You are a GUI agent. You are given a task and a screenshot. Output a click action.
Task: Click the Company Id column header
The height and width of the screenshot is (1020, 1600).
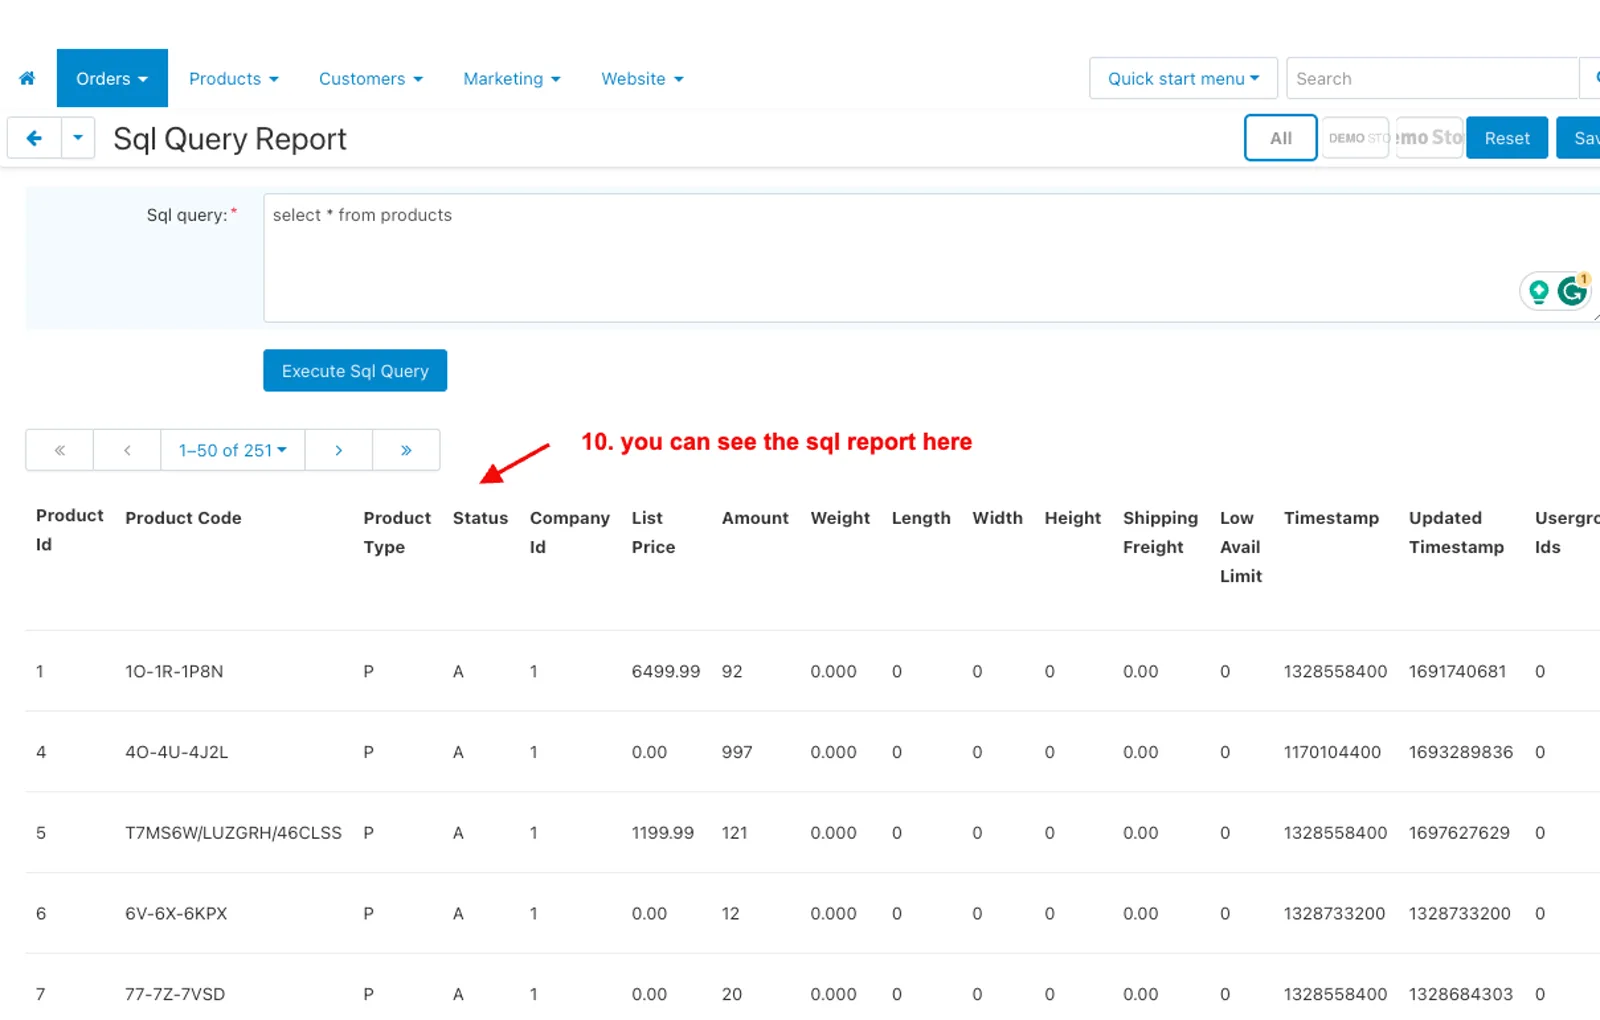point(570,532)
